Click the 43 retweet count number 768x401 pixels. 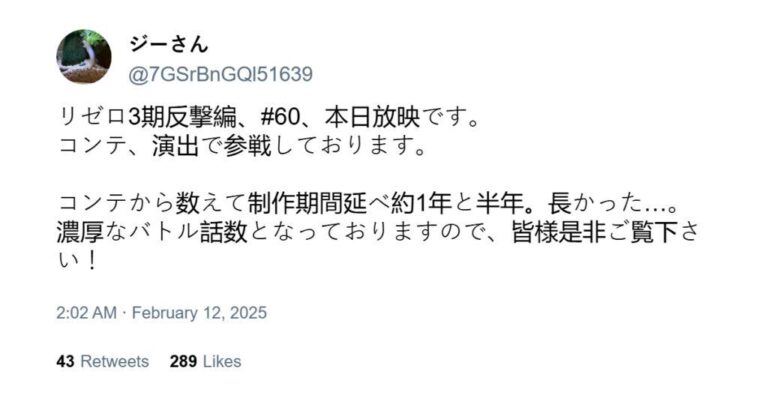point(65,361)
